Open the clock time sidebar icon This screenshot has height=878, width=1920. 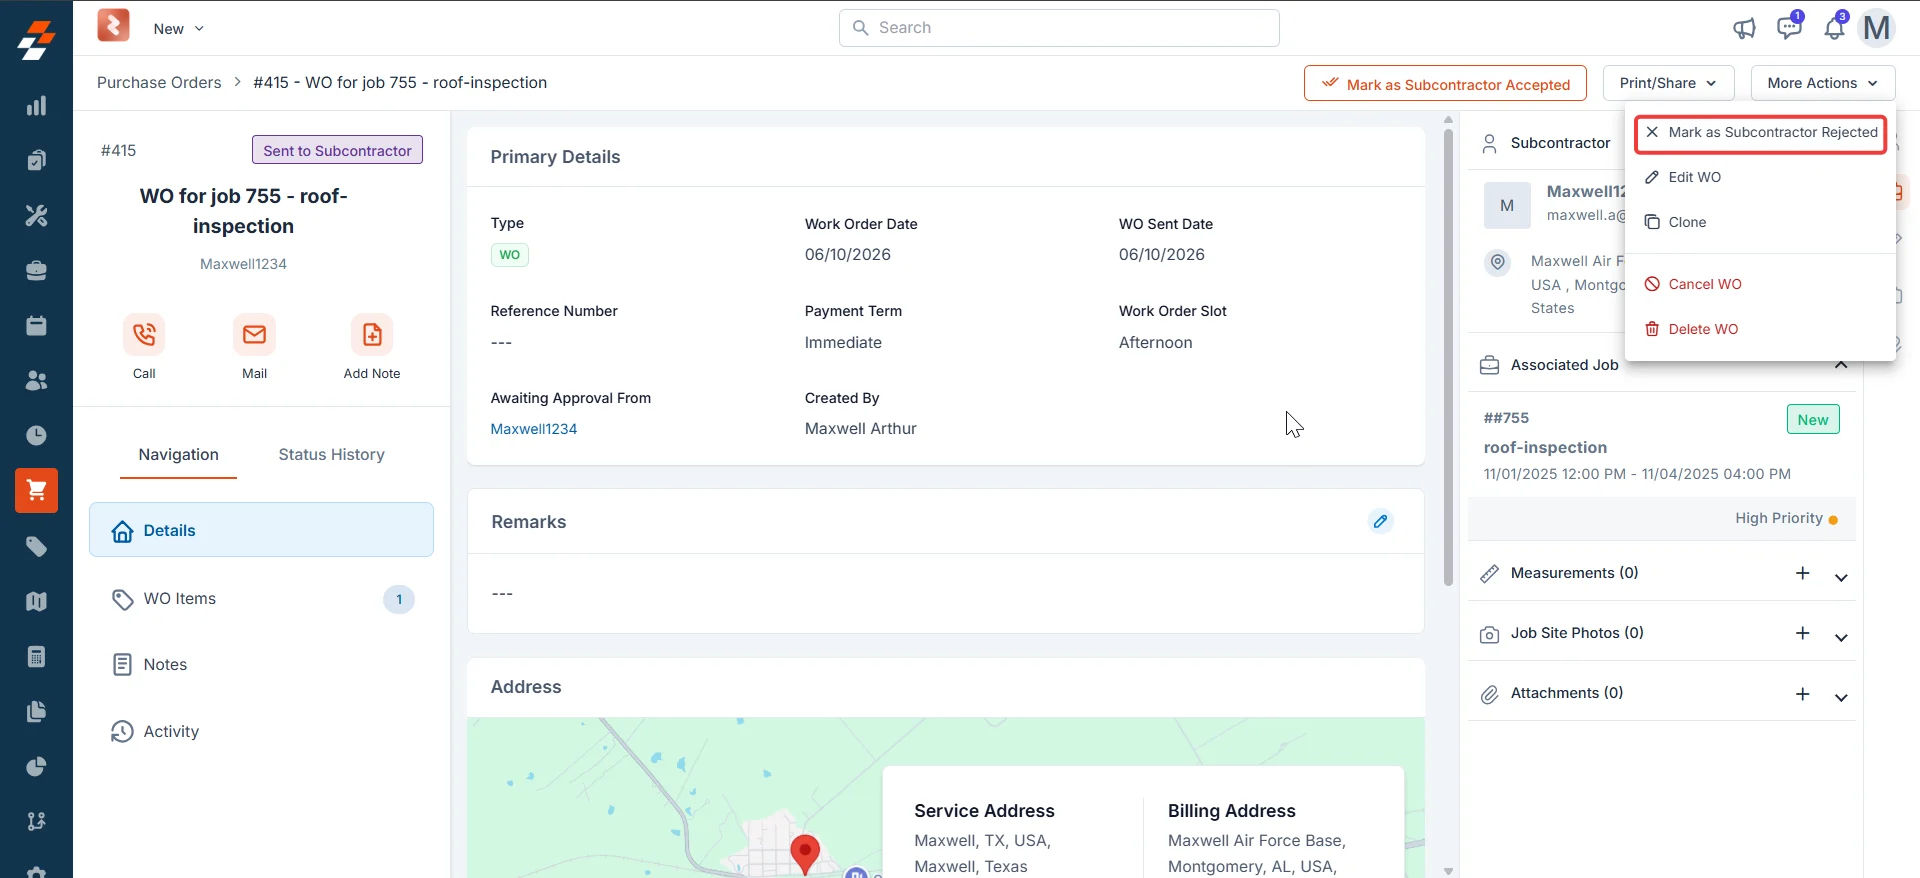(36, 435)
